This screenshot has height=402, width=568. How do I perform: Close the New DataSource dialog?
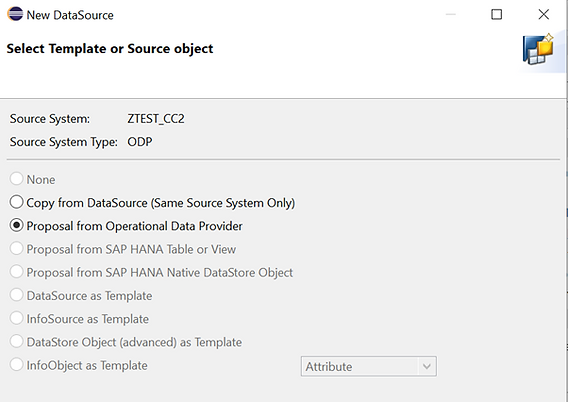point(543,14)
